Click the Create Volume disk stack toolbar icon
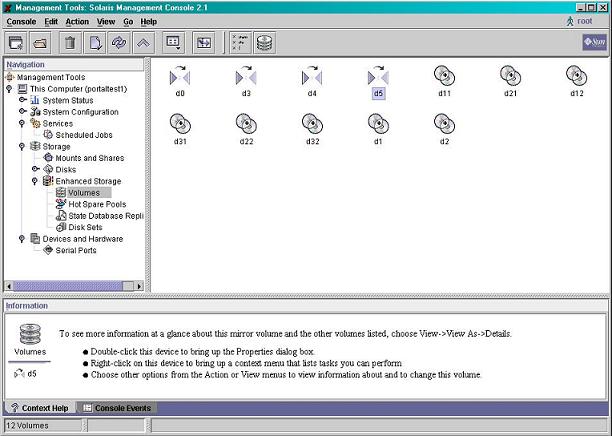The width and height of the screenshot is (612, 436). [x=265, y=43]
